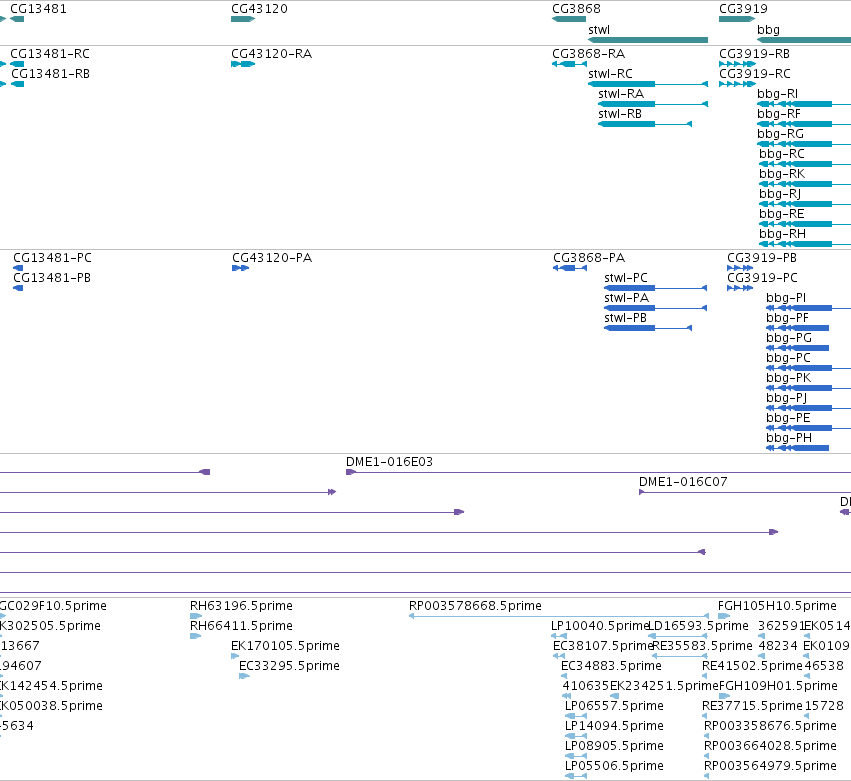Click EST RP003564979.5prime
The image size is (851, 781).
pyautogui.click(x=770, y=766)
